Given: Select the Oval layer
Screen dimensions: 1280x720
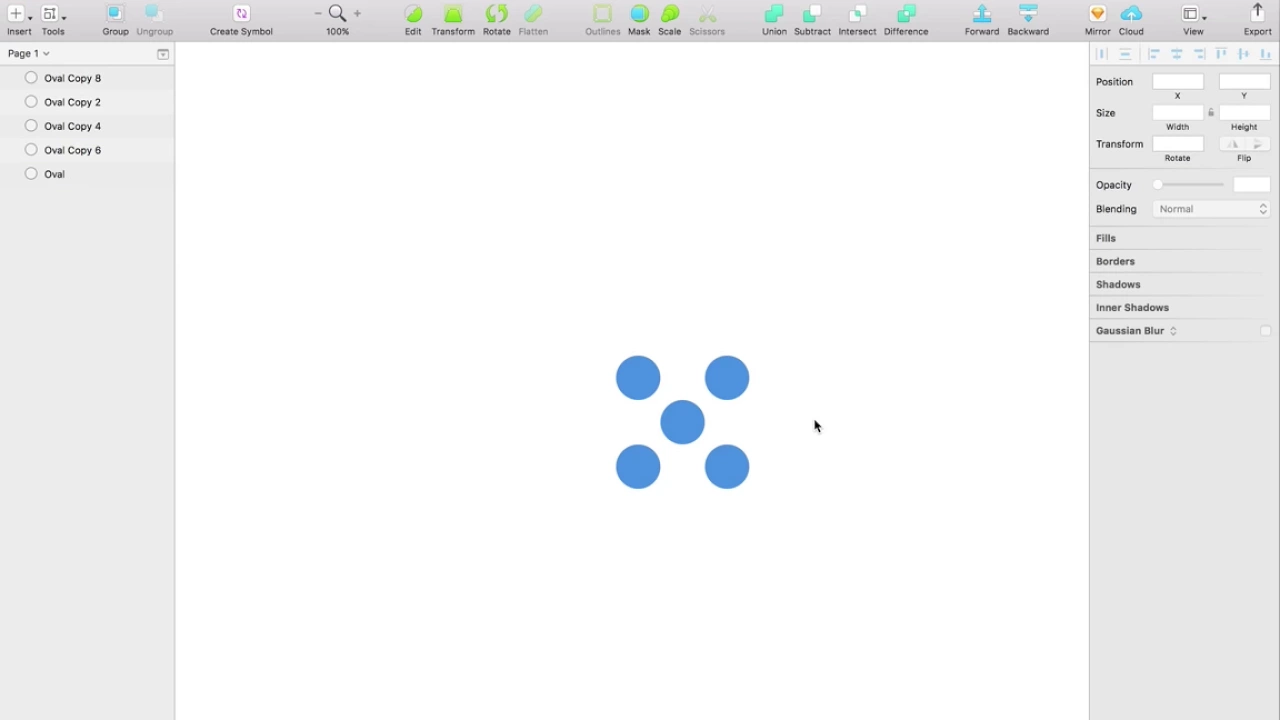Looking at the screenshot, I should (x=87, y=174).
